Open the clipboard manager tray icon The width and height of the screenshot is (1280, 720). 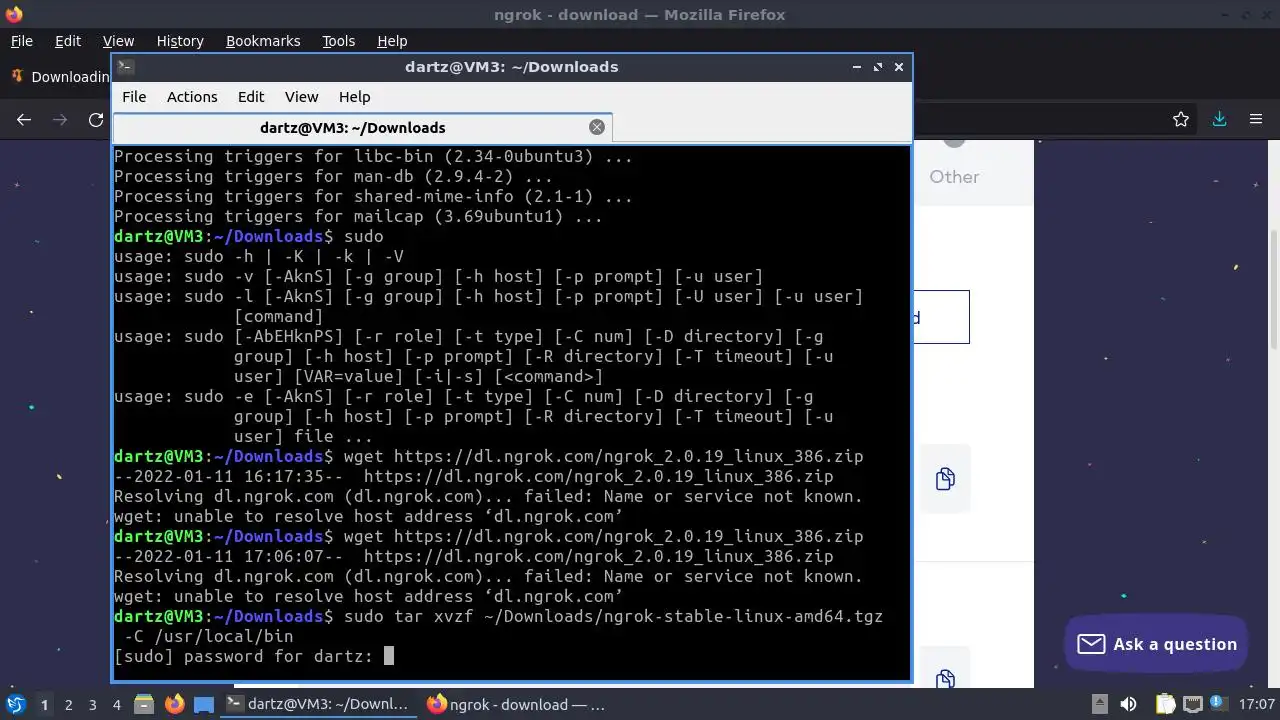point(1165,704)
